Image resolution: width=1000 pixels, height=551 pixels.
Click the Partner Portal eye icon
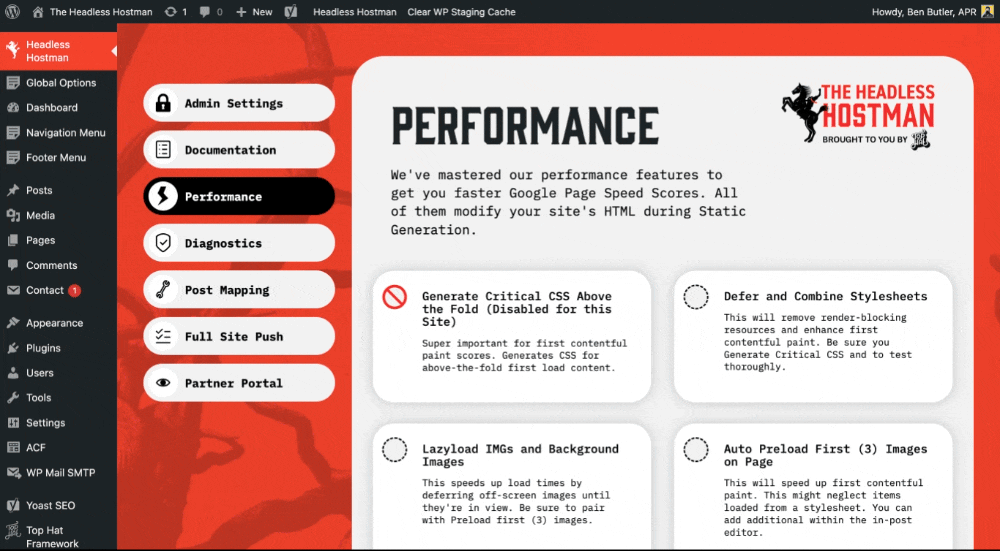click(163, 383)
